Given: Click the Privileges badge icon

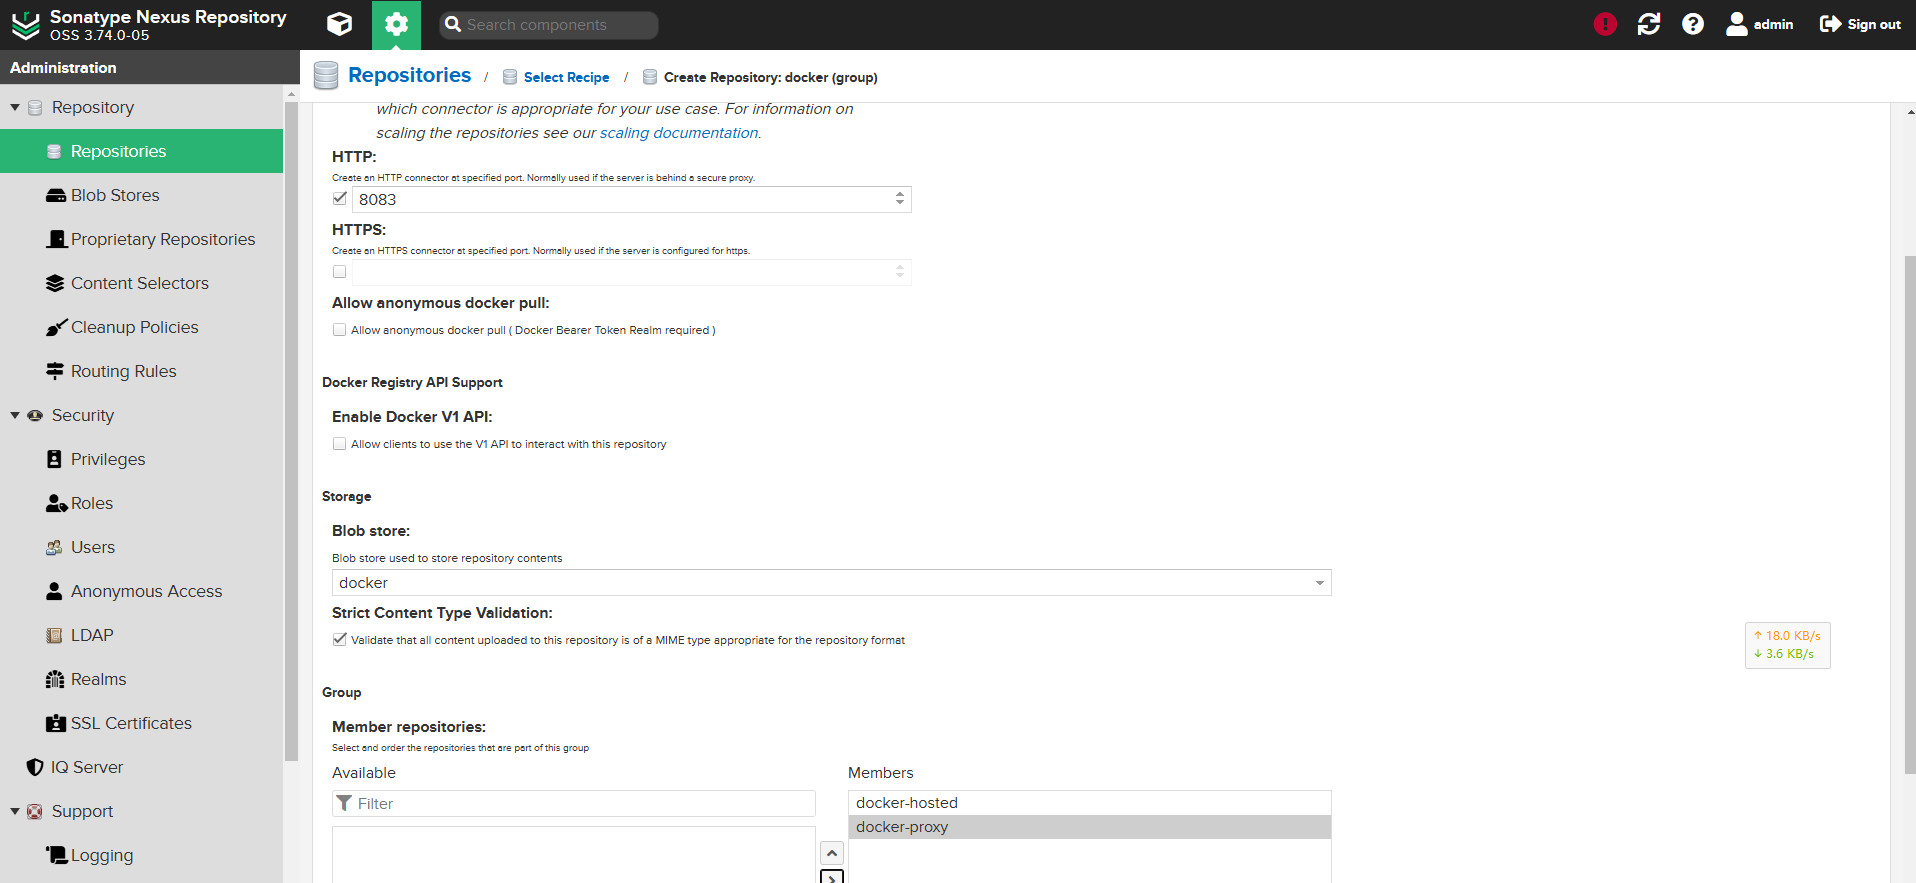Looking at the screenshot, I should (54, 459).
